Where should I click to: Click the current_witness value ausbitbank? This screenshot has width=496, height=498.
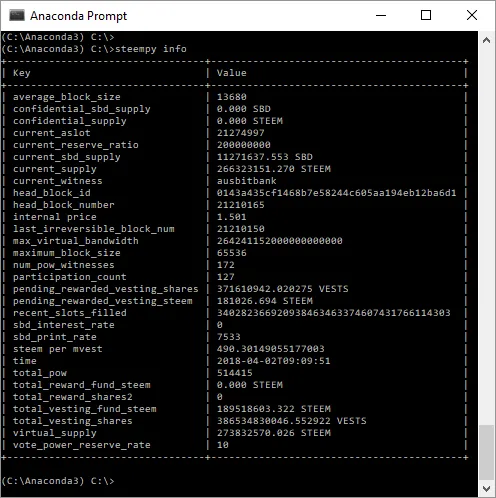tap(247, 181)
